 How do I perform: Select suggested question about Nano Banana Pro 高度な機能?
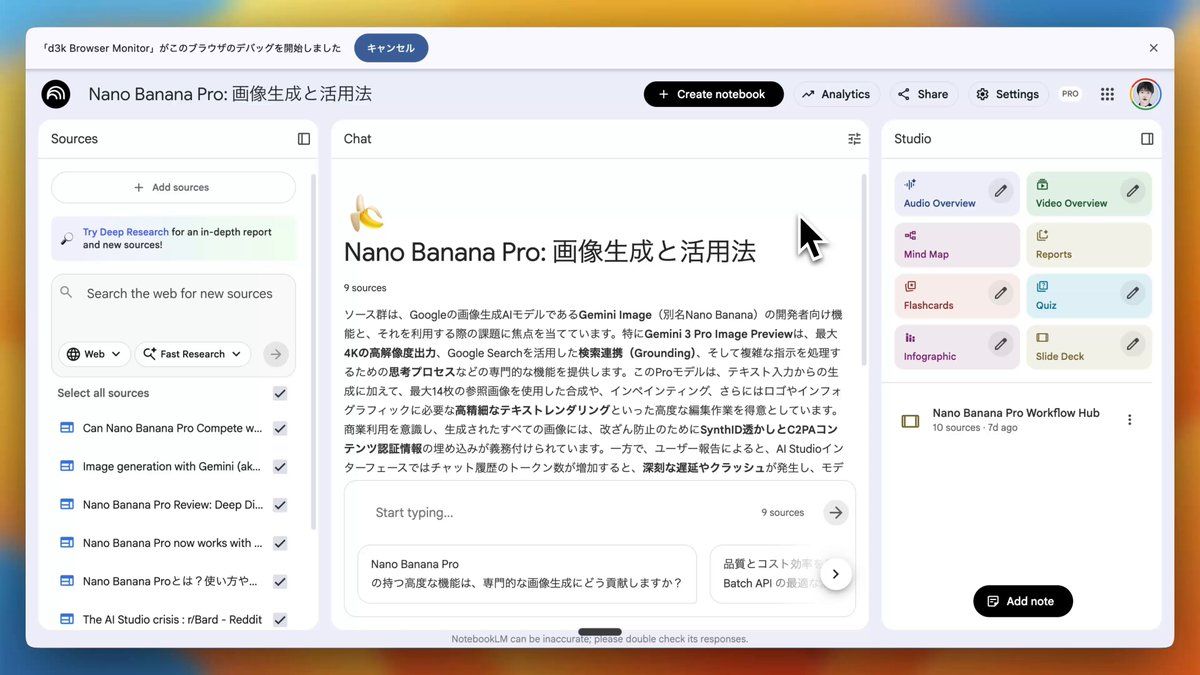pos(526,574)
